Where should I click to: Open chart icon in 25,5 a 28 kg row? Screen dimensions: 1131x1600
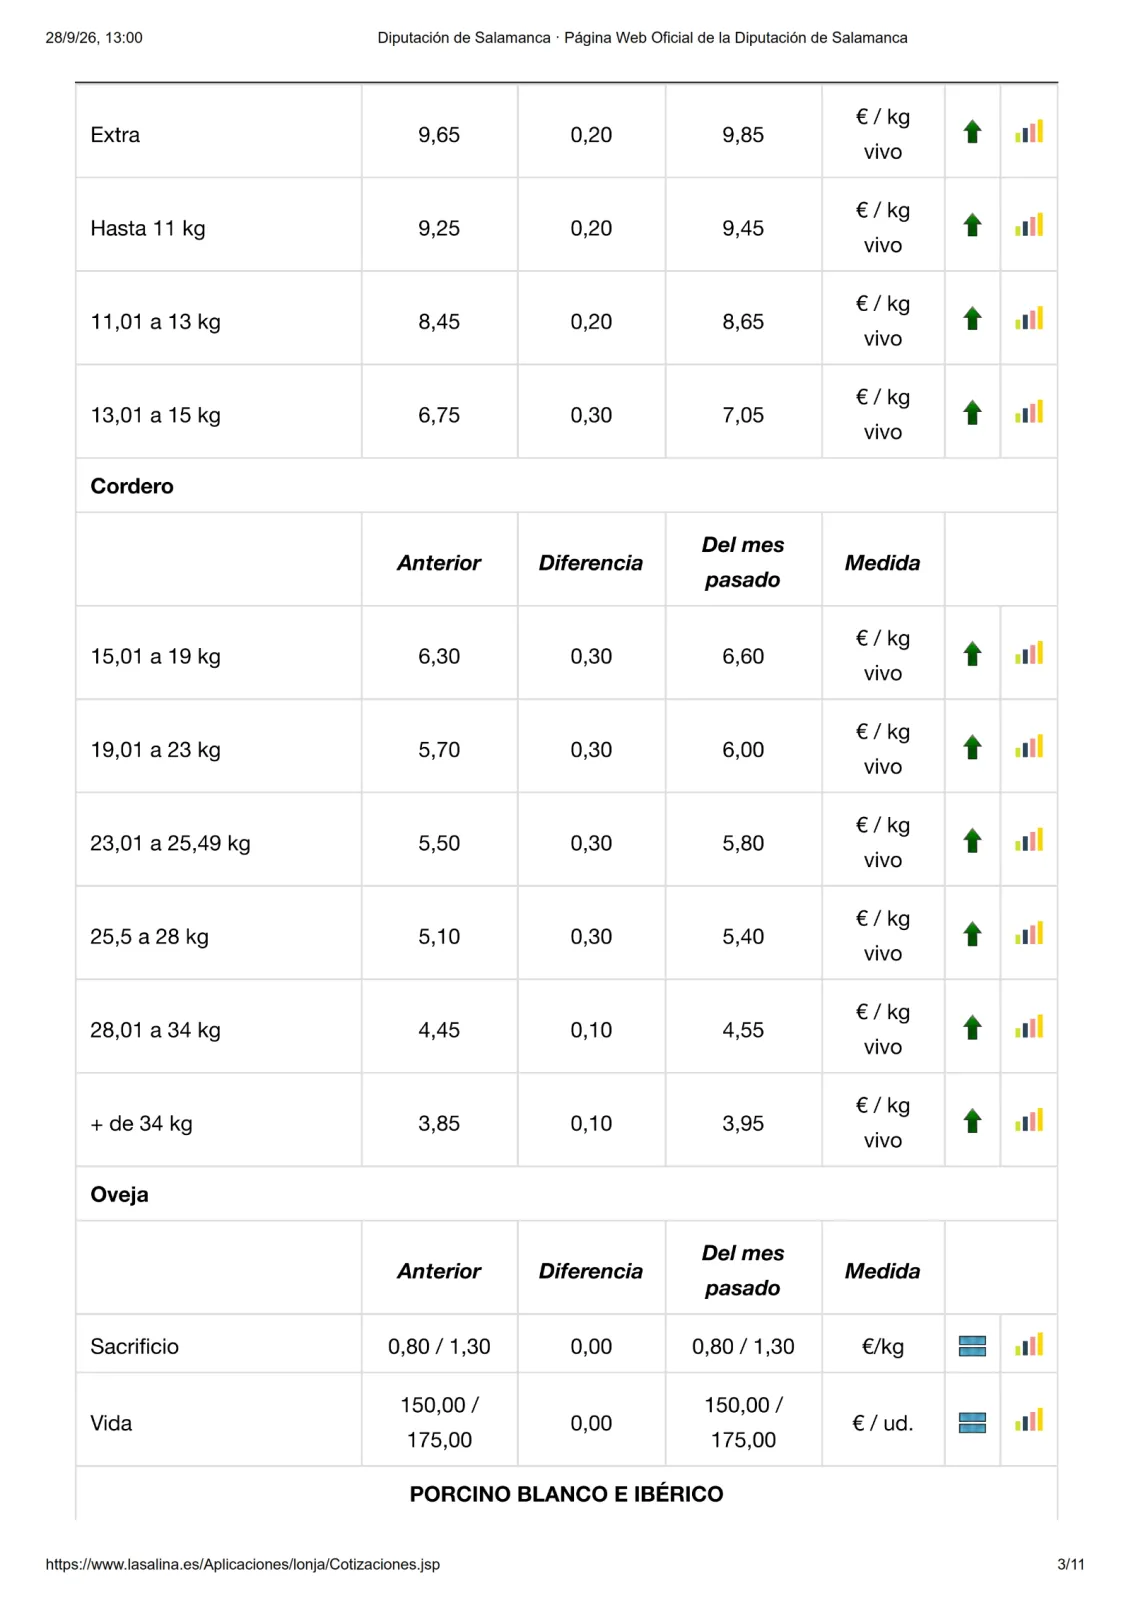tap(1029, 933)
